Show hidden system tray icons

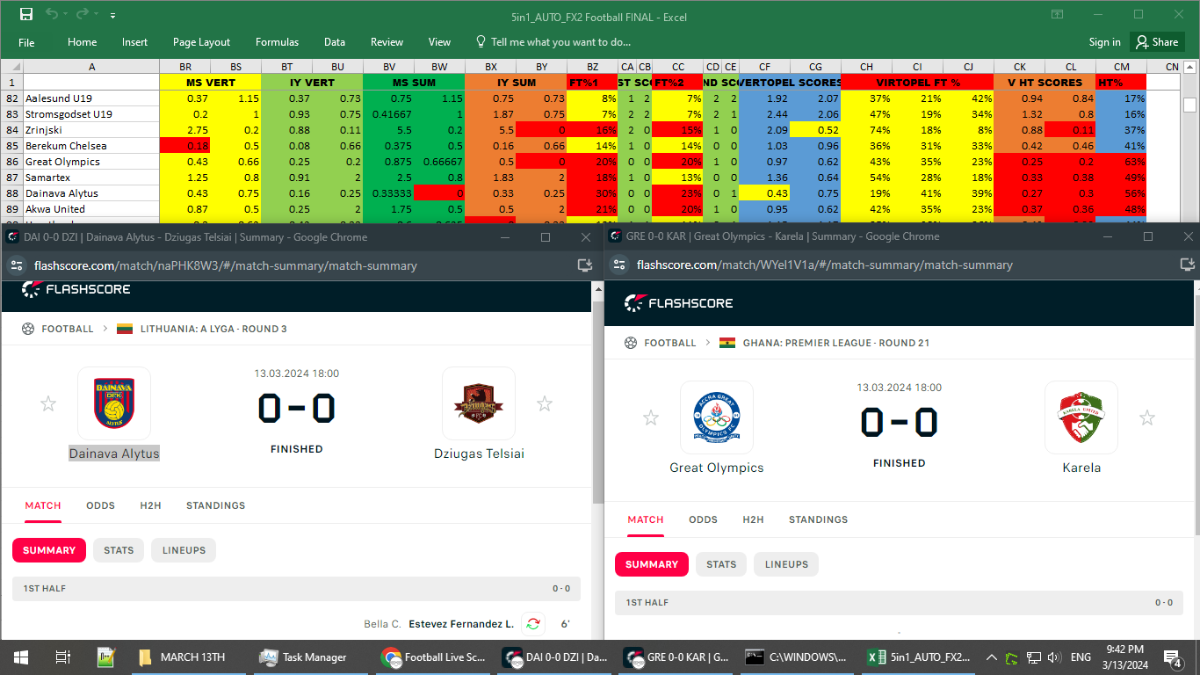pos(992,657)
